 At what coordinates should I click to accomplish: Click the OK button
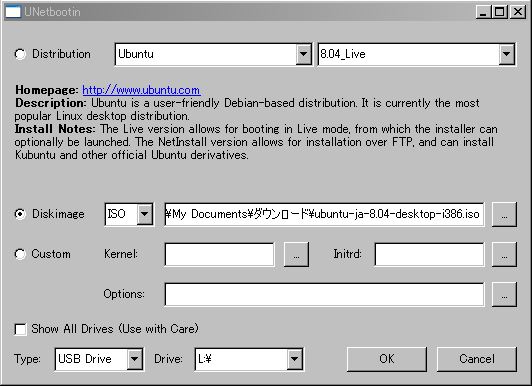[x=387, y=359]
